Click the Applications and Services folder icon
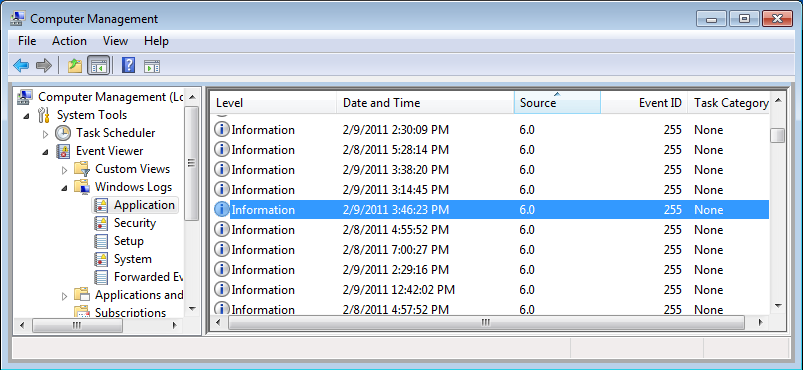The height and width of the screenshot is (370, 803). [82, 295]
